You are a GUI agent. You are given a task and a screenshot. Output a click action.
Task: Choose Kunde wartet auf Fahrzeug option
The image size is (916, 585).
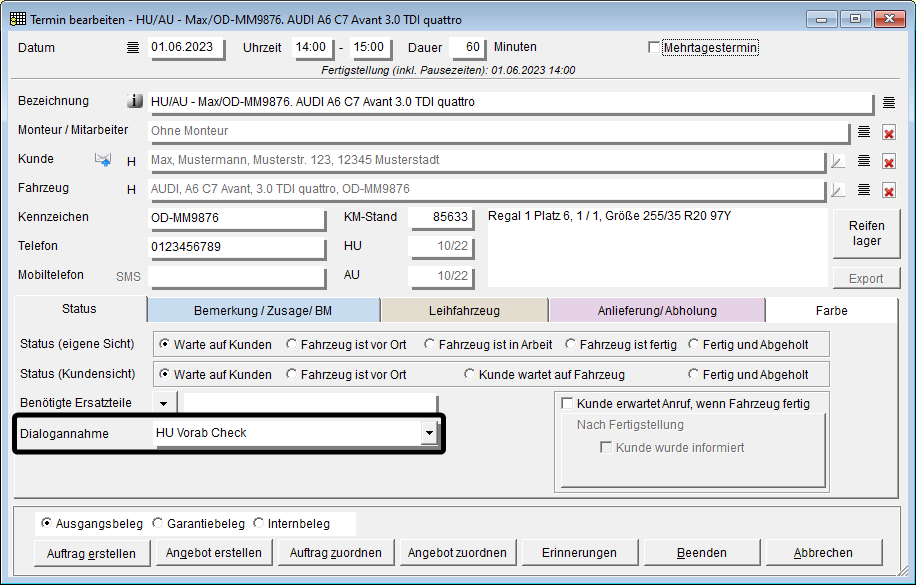(469, 374)
